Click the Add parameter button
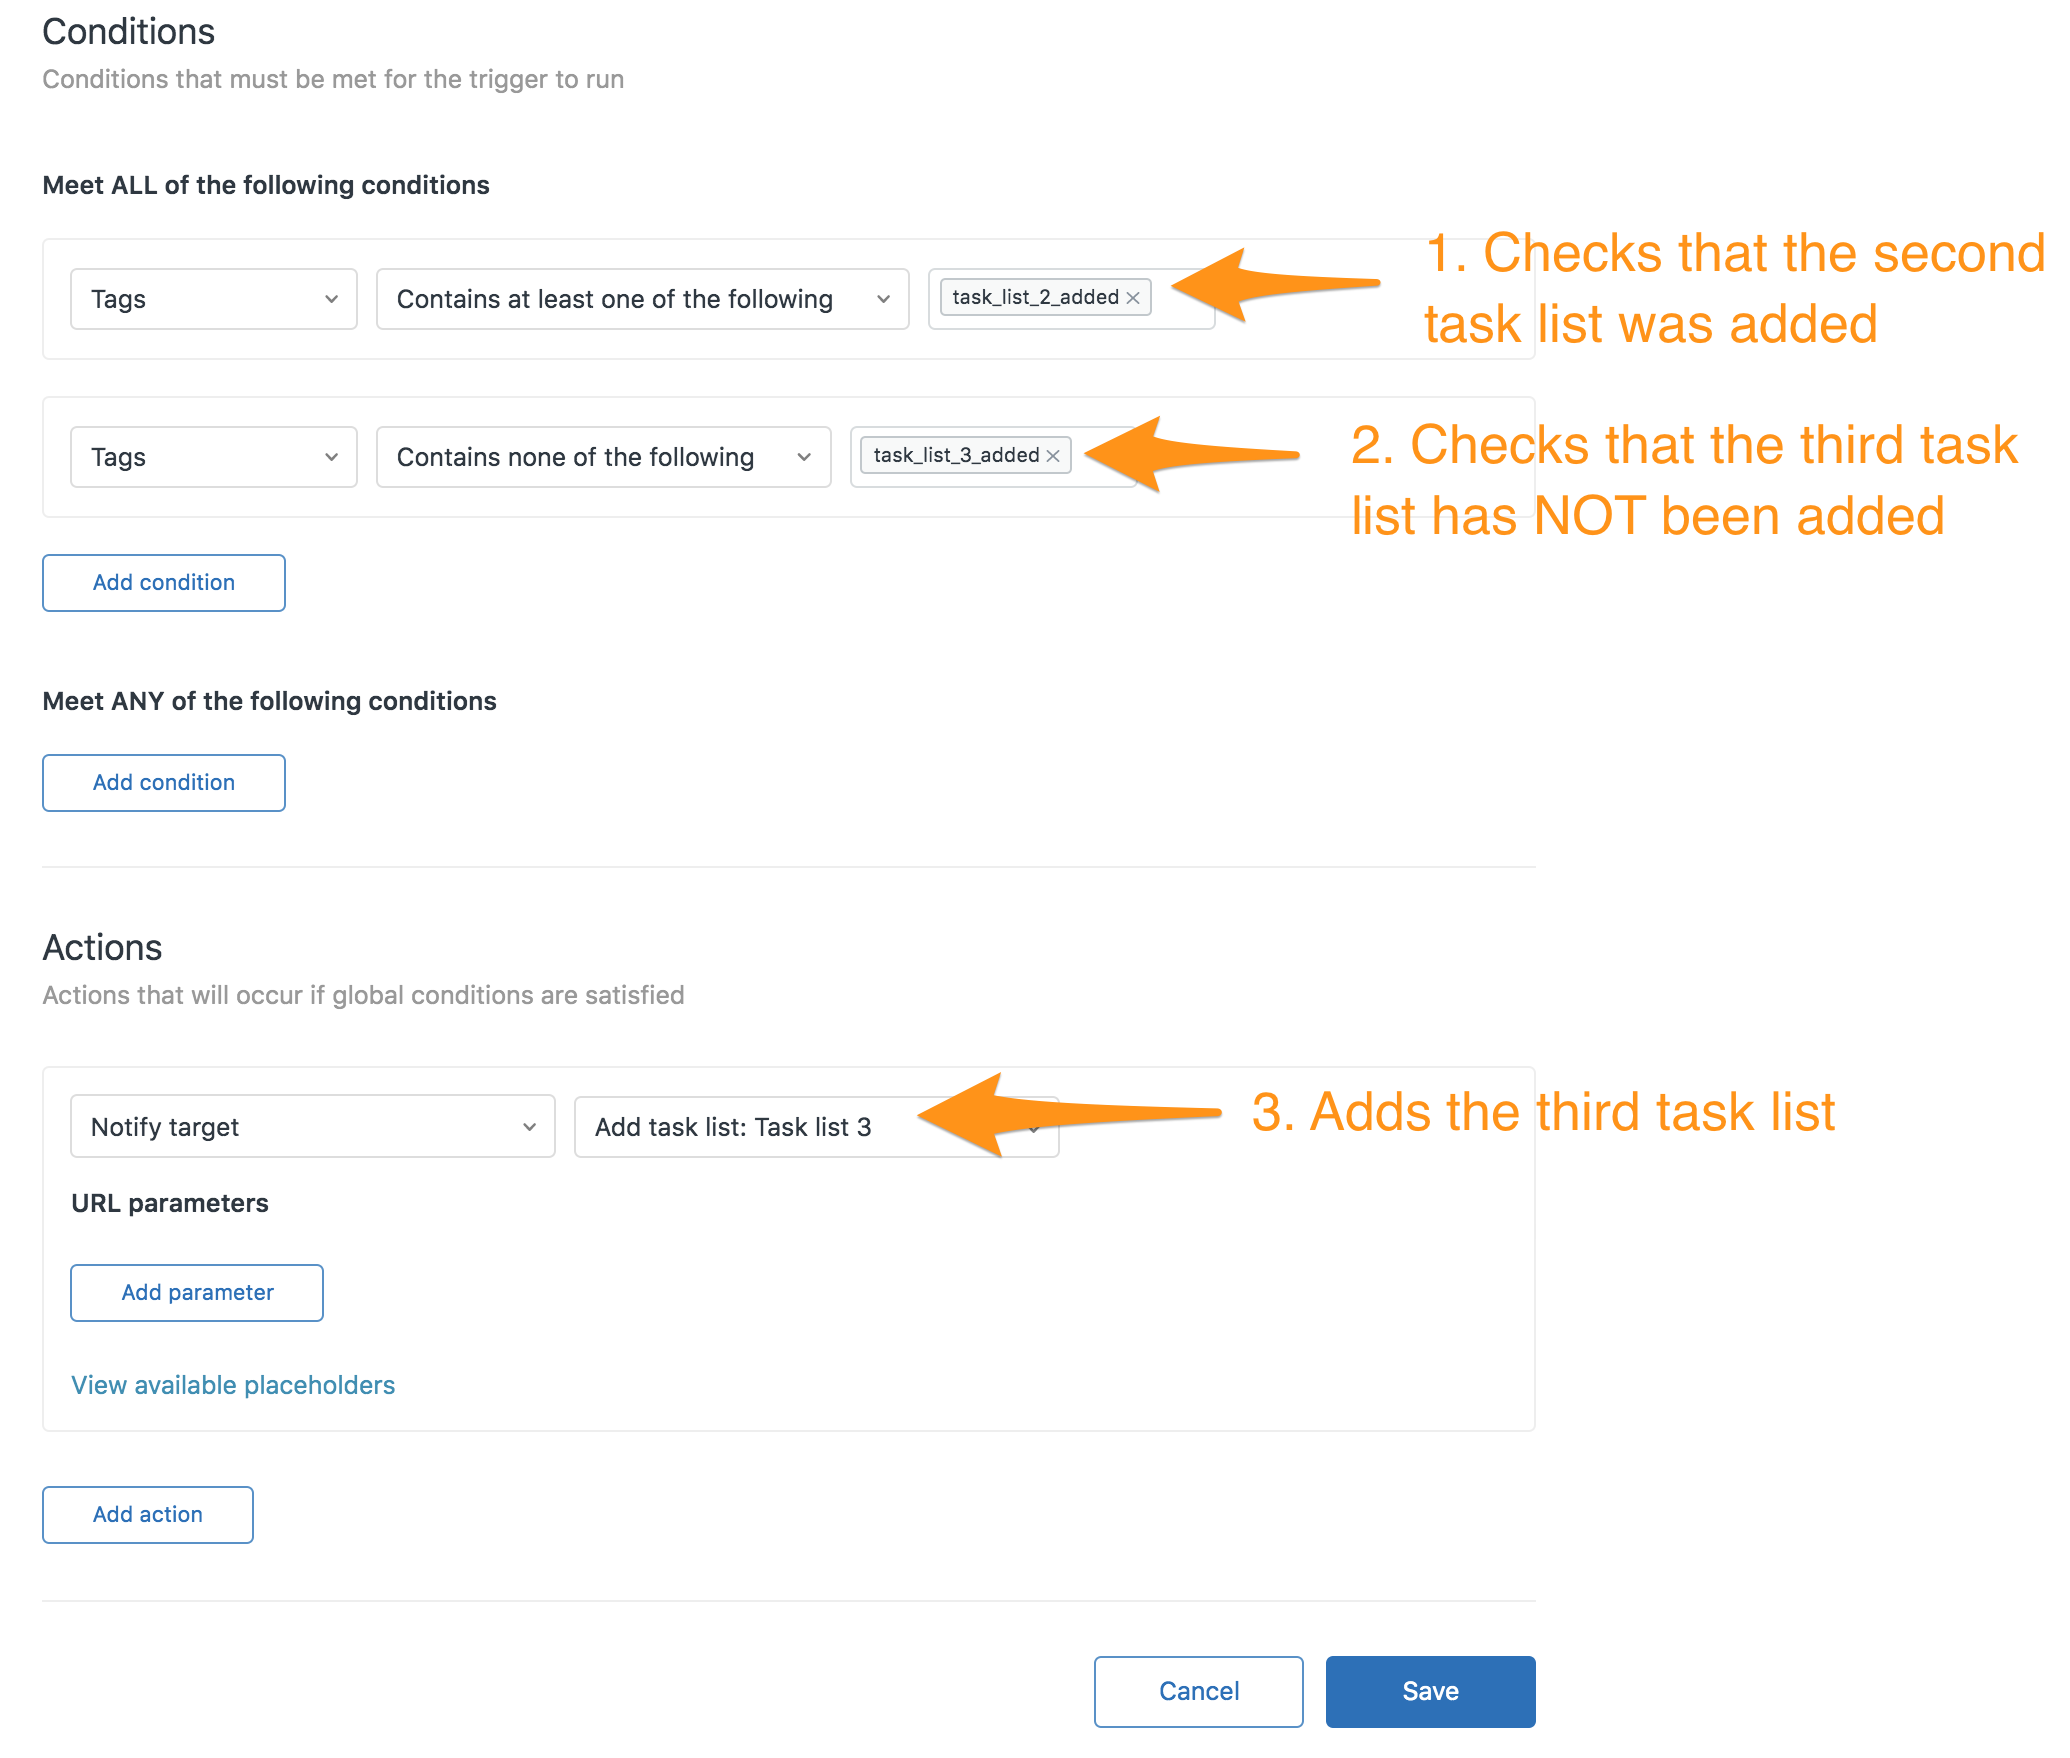Image resolution: width=2070 pixels, height=1758 pixels. pyautogui.click(x=197, y=1293)
